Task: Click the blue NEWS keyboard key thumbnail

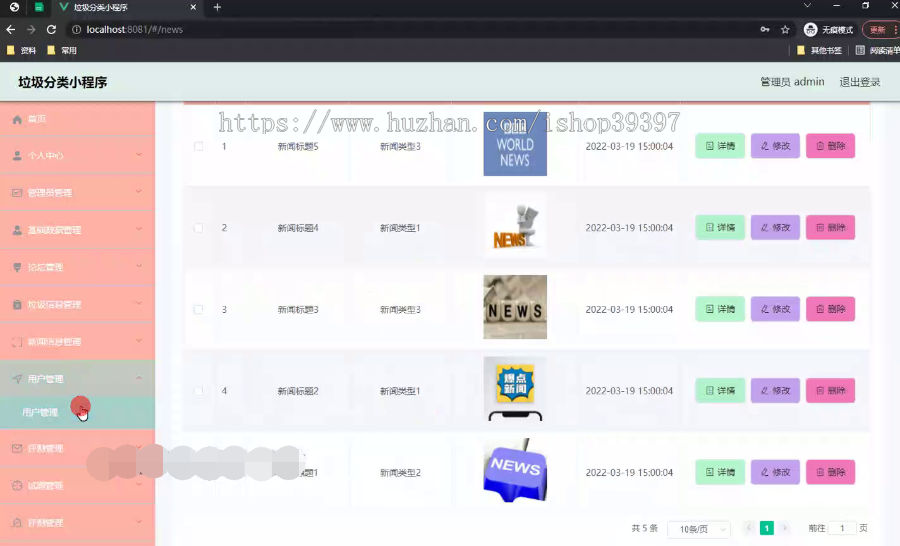Action: click(x=515, y=470)
